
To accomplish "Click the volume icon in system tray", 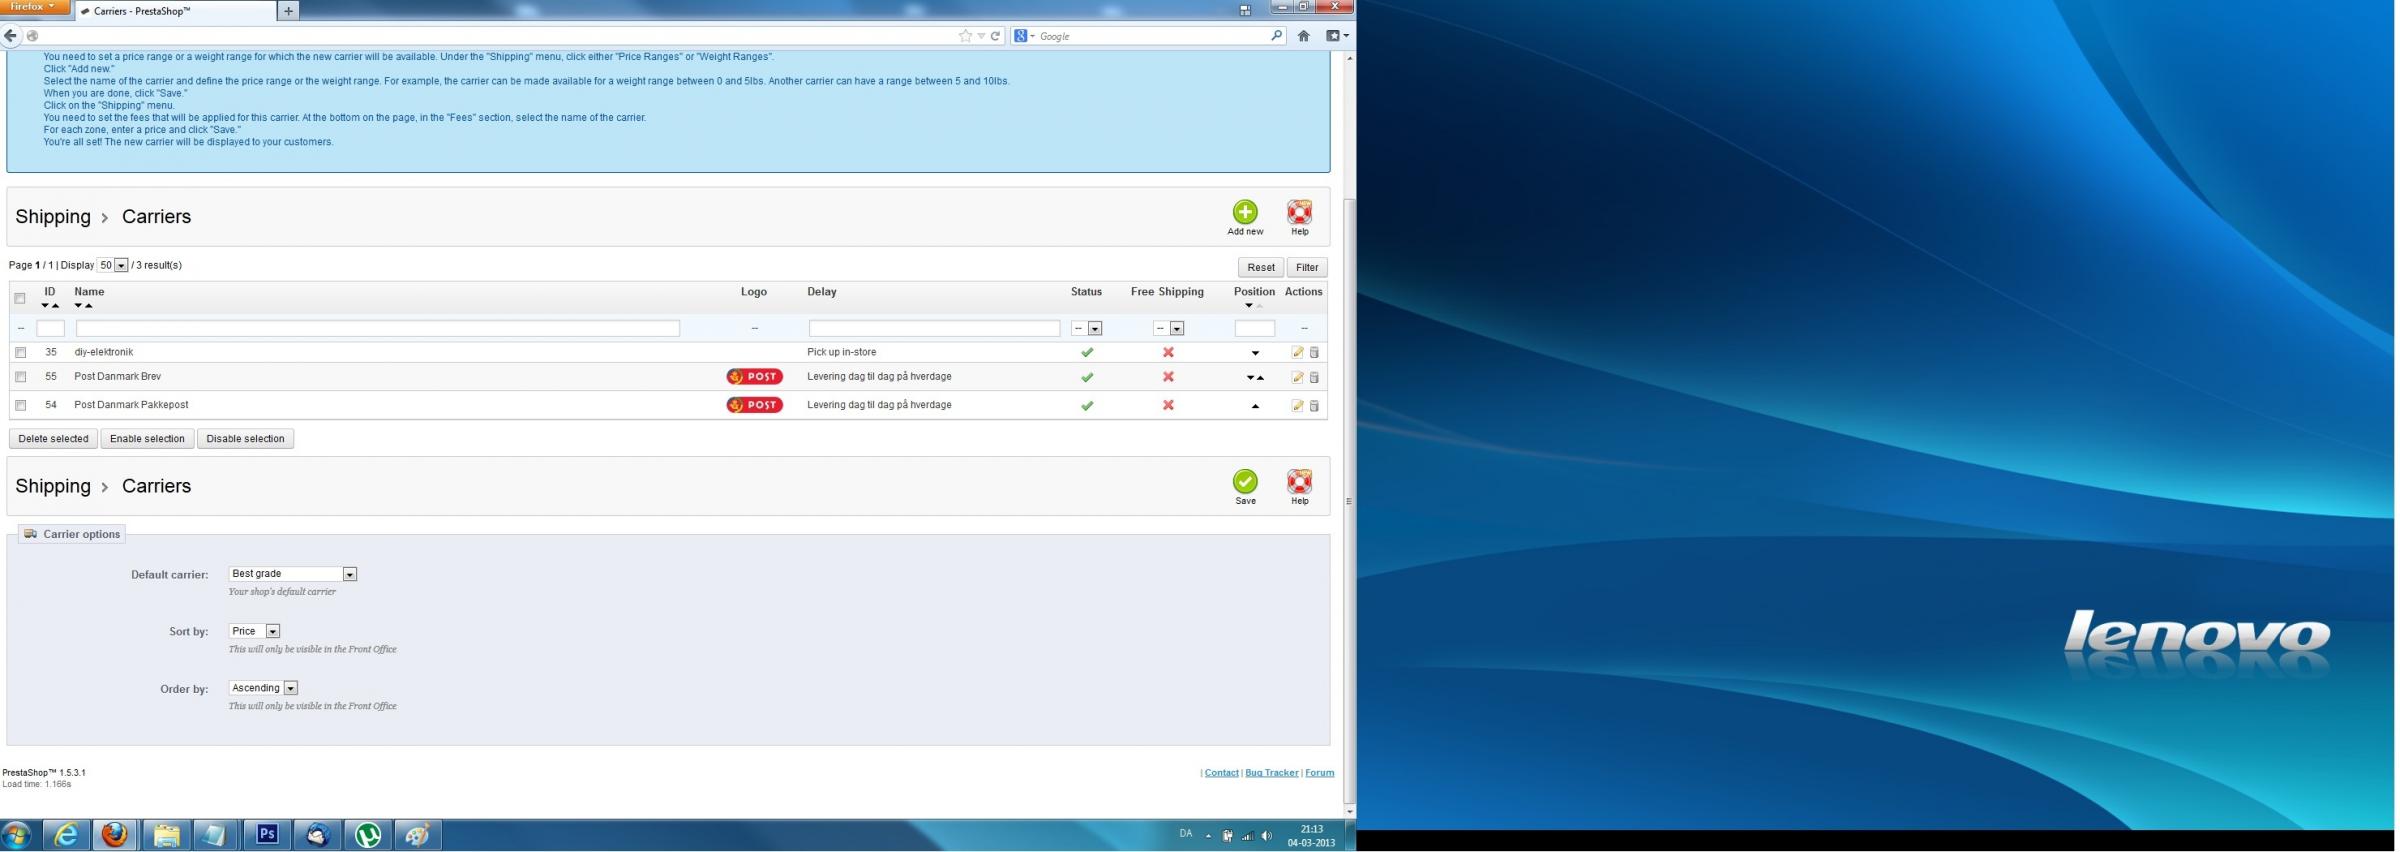I will tap(1267, 836).
